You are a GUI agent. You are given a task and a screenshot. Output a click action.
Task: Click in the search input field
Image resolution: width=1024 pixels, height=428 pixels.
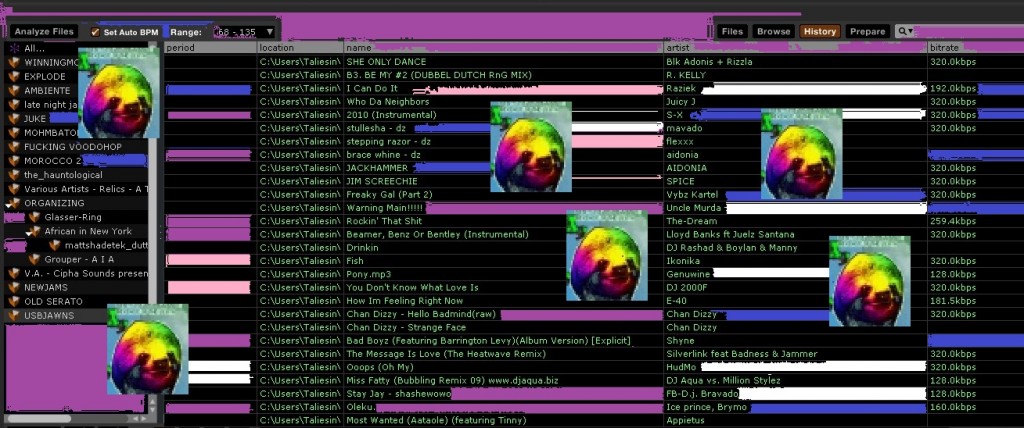[x=968, y=31]
